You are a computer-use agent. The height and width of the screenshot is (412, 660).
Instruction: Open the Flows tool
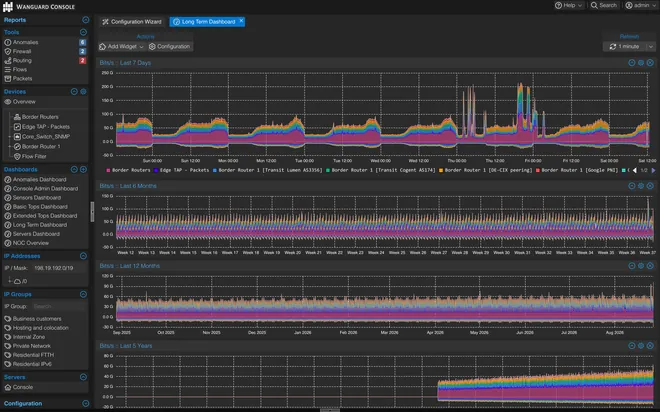(20, 69)
